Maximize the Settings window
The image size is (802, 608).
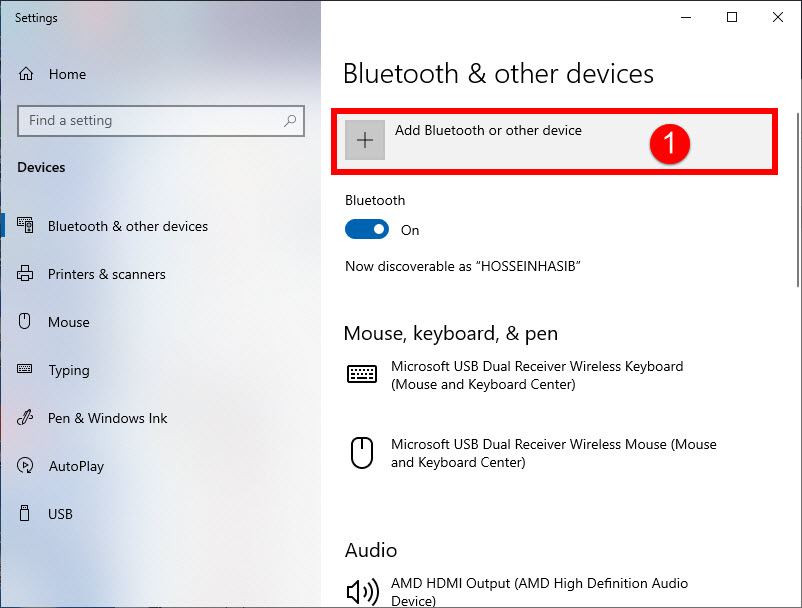(732, 17)
